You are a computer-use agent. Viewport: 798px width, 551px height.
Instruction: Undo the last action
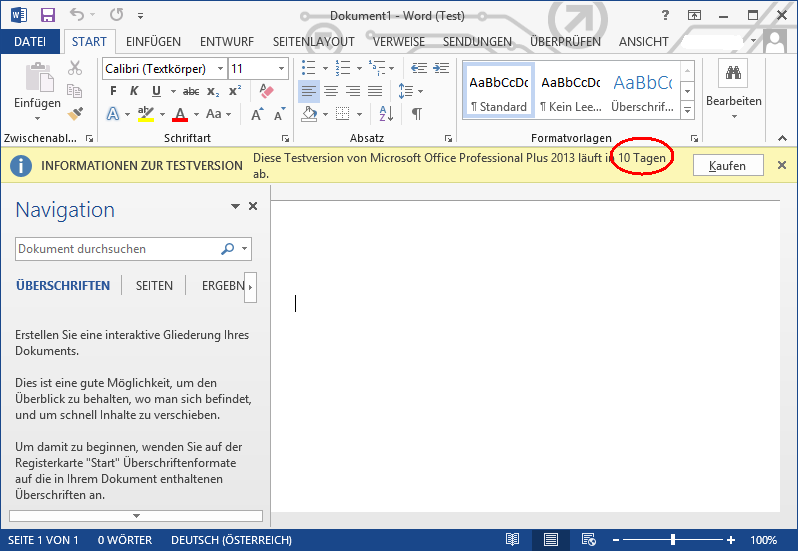[77, 15]
